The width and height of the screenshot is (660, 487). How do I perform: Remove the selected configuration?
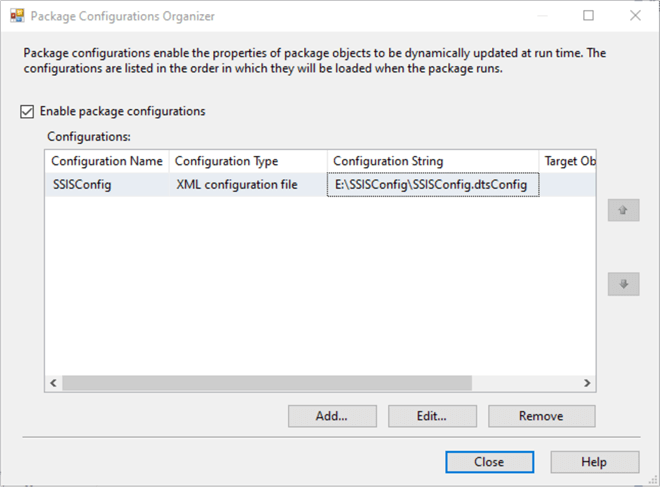click(x=540, y=416)
